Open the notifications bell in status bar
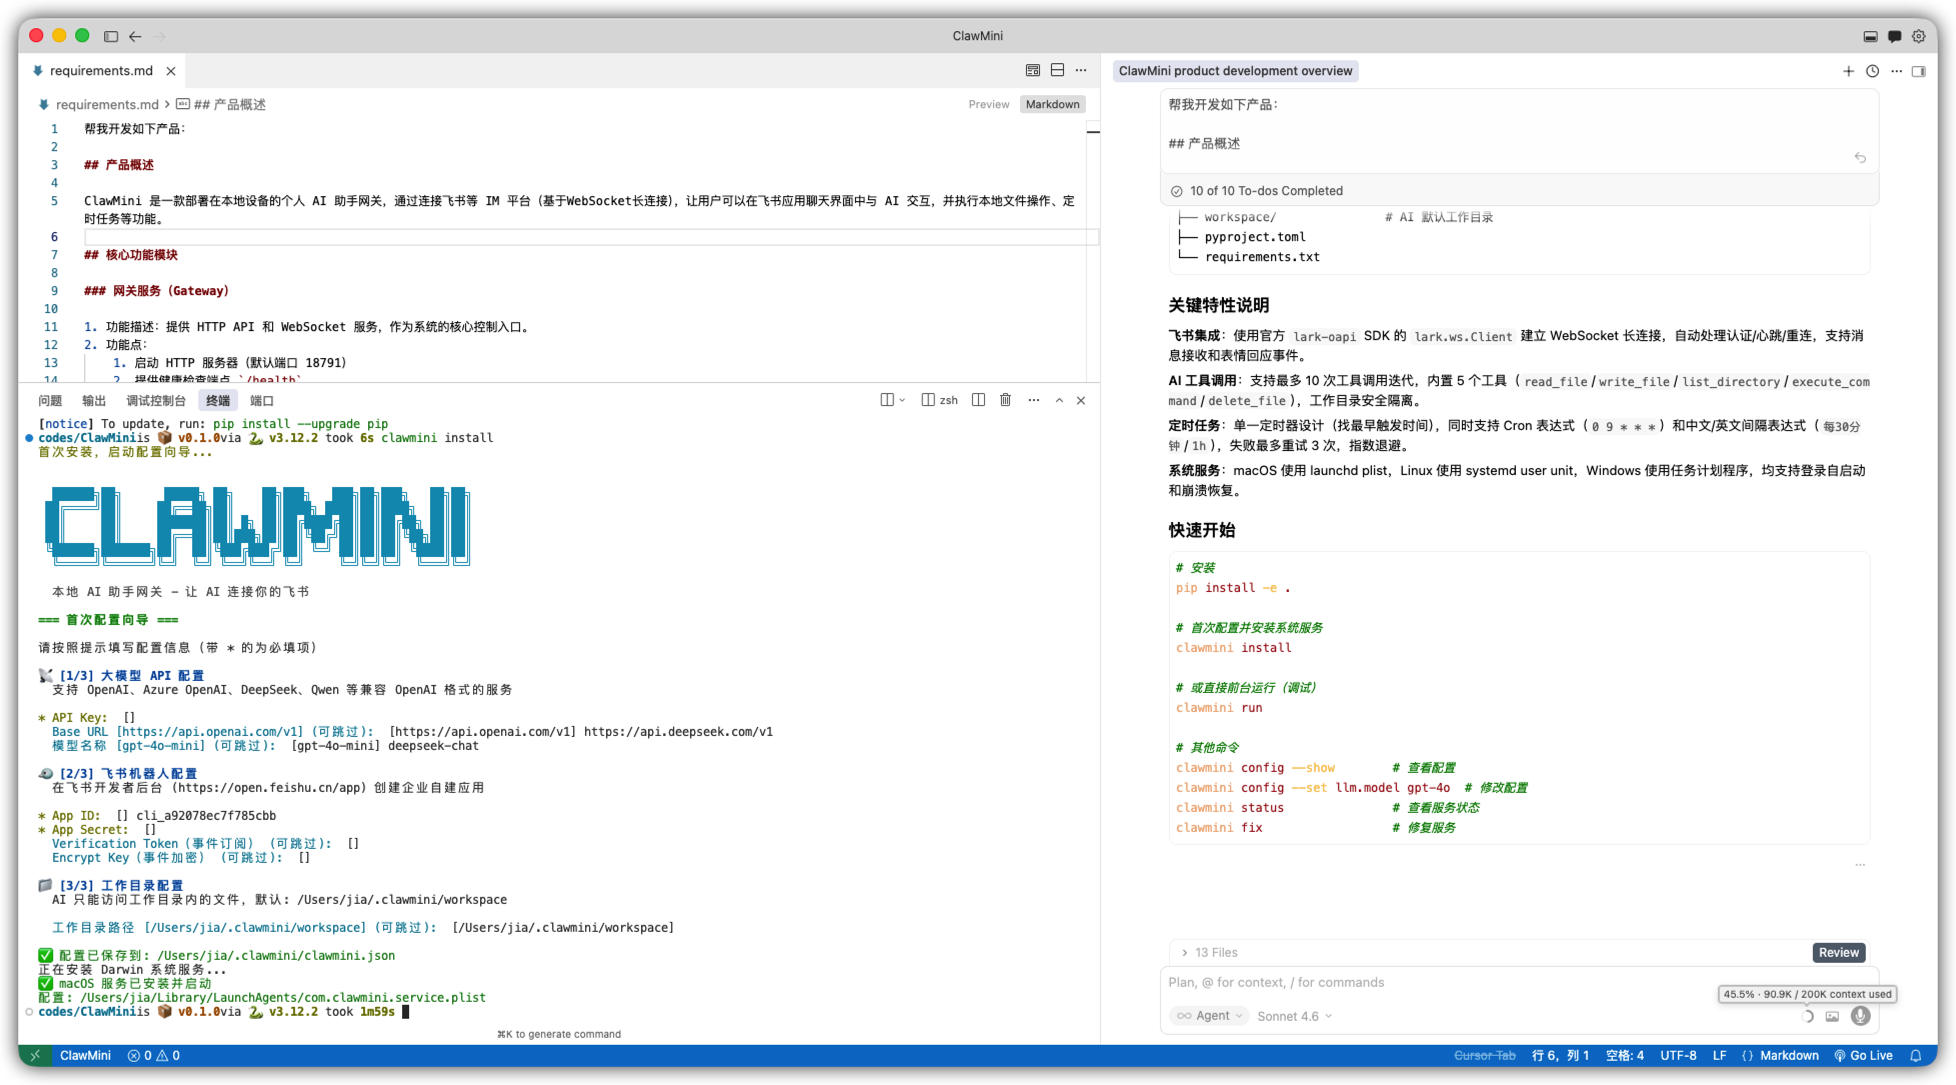This screenshot has width=1956, height=1085. [1915, 1056]
